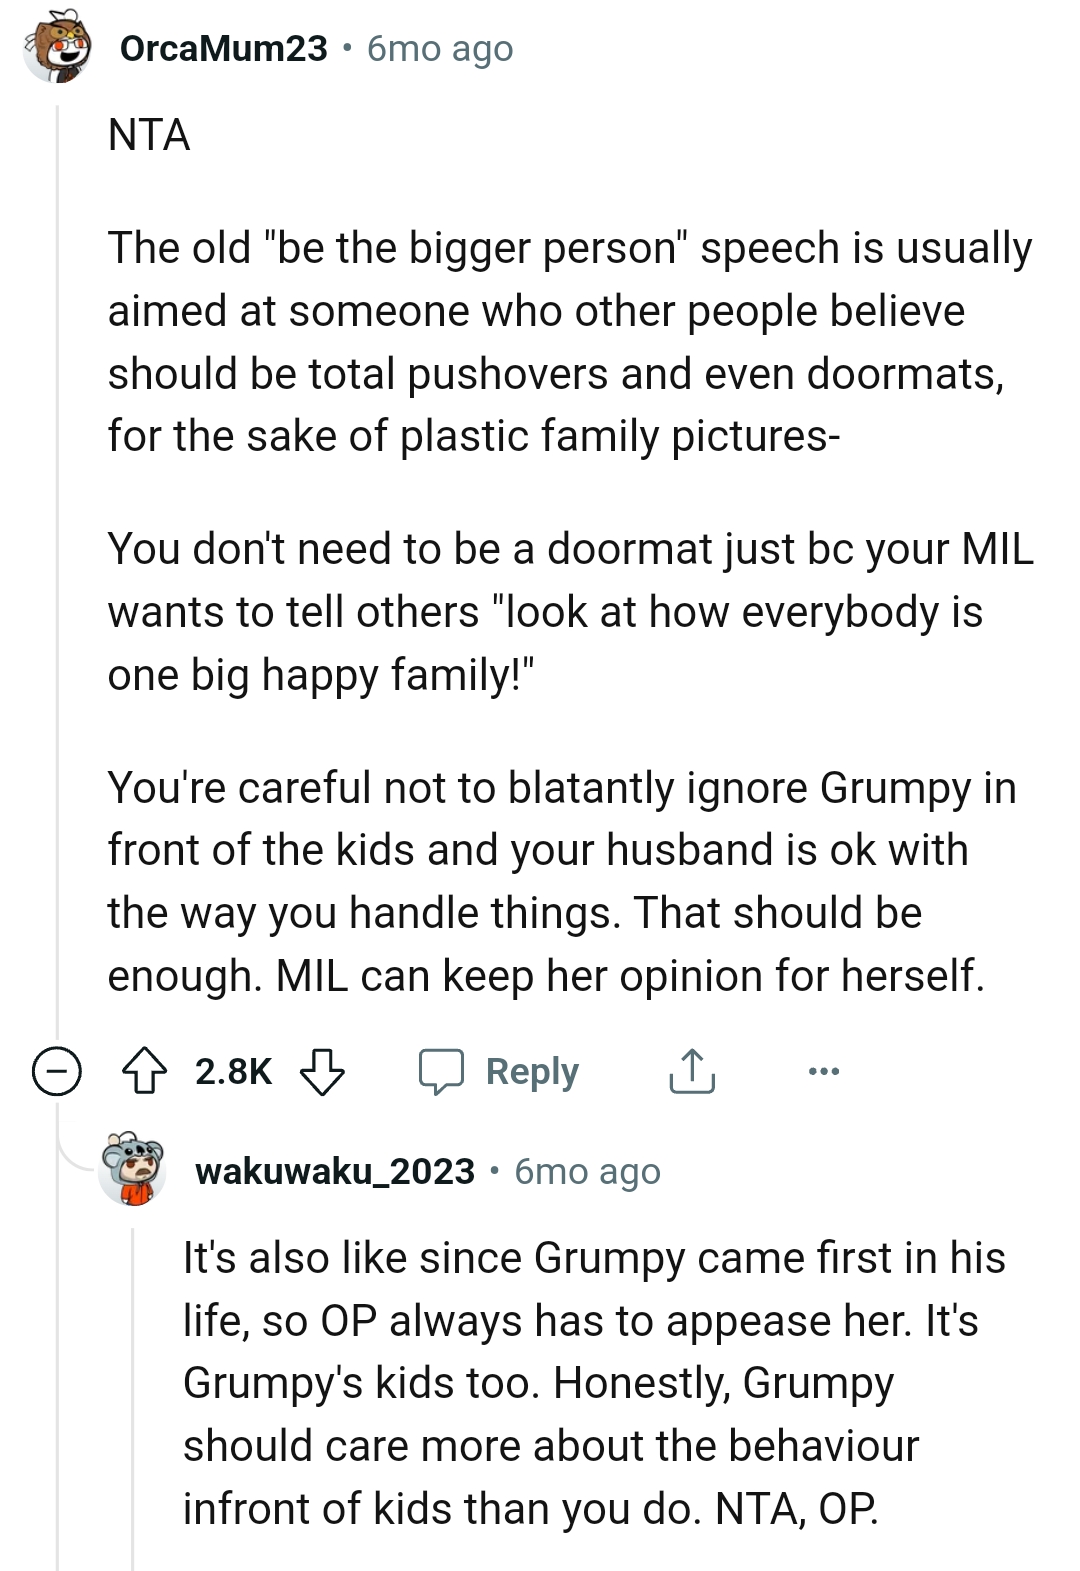Tap the 2.8K vote count

[233, 1071]
